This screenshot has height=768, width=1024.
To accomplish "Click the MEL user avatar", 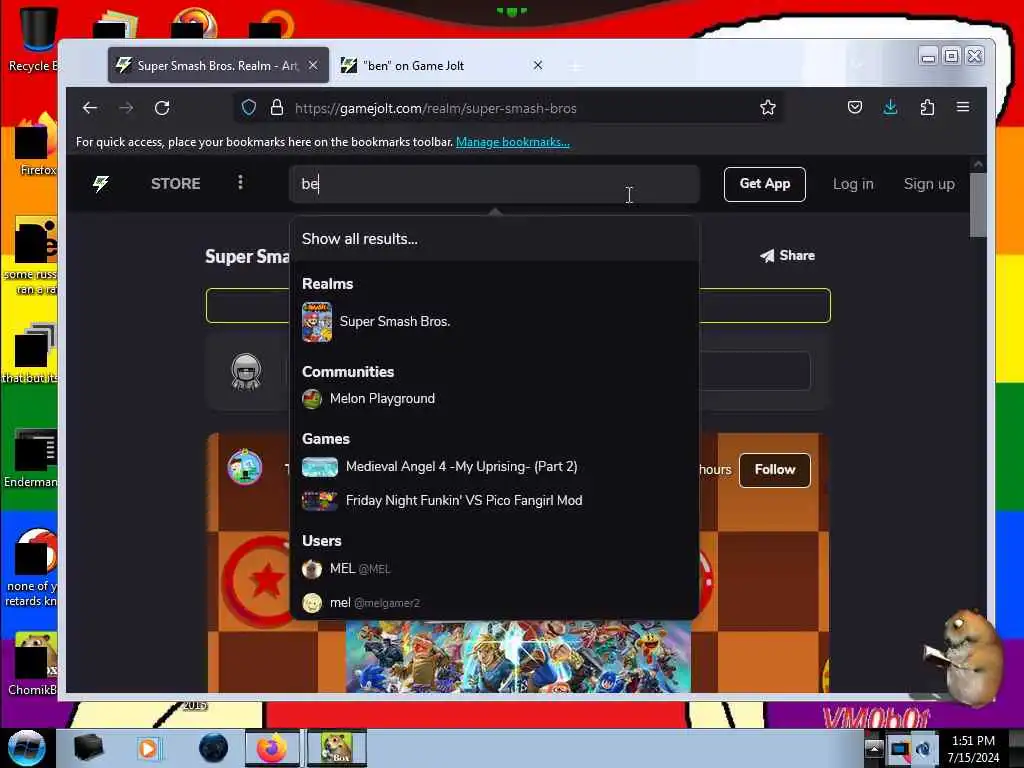I will click(312, 569).
